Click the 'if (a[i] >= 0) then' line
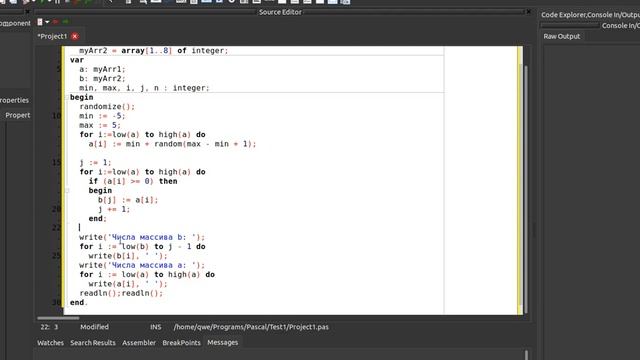This screenshot has height=360, width=640. point(133,181)
